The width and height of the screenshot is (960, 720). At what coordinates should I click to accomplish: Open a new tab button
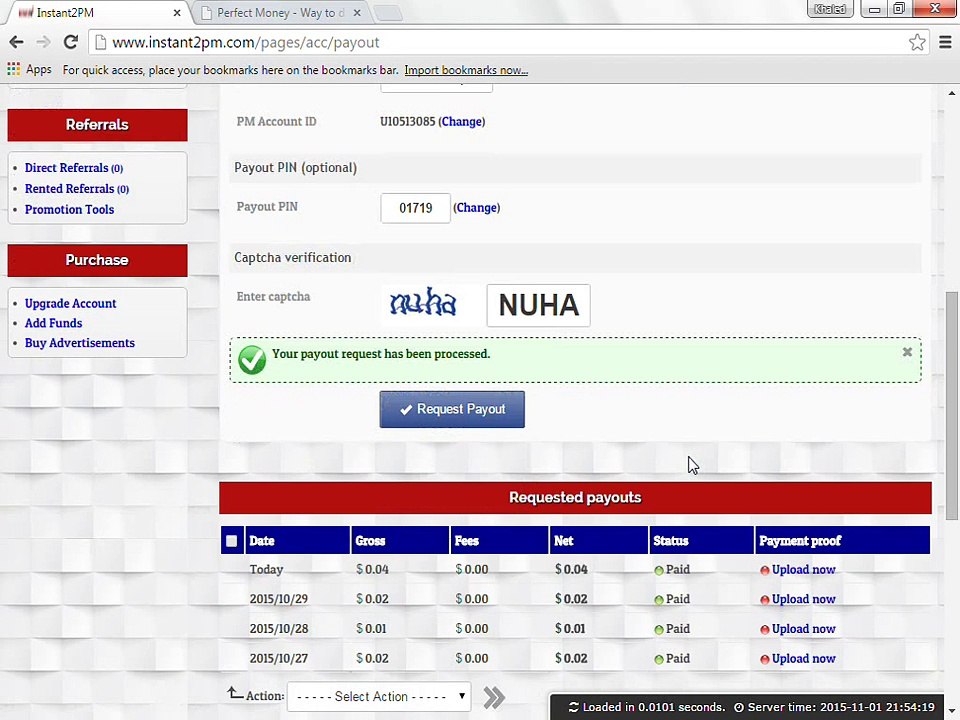[387, 12]
